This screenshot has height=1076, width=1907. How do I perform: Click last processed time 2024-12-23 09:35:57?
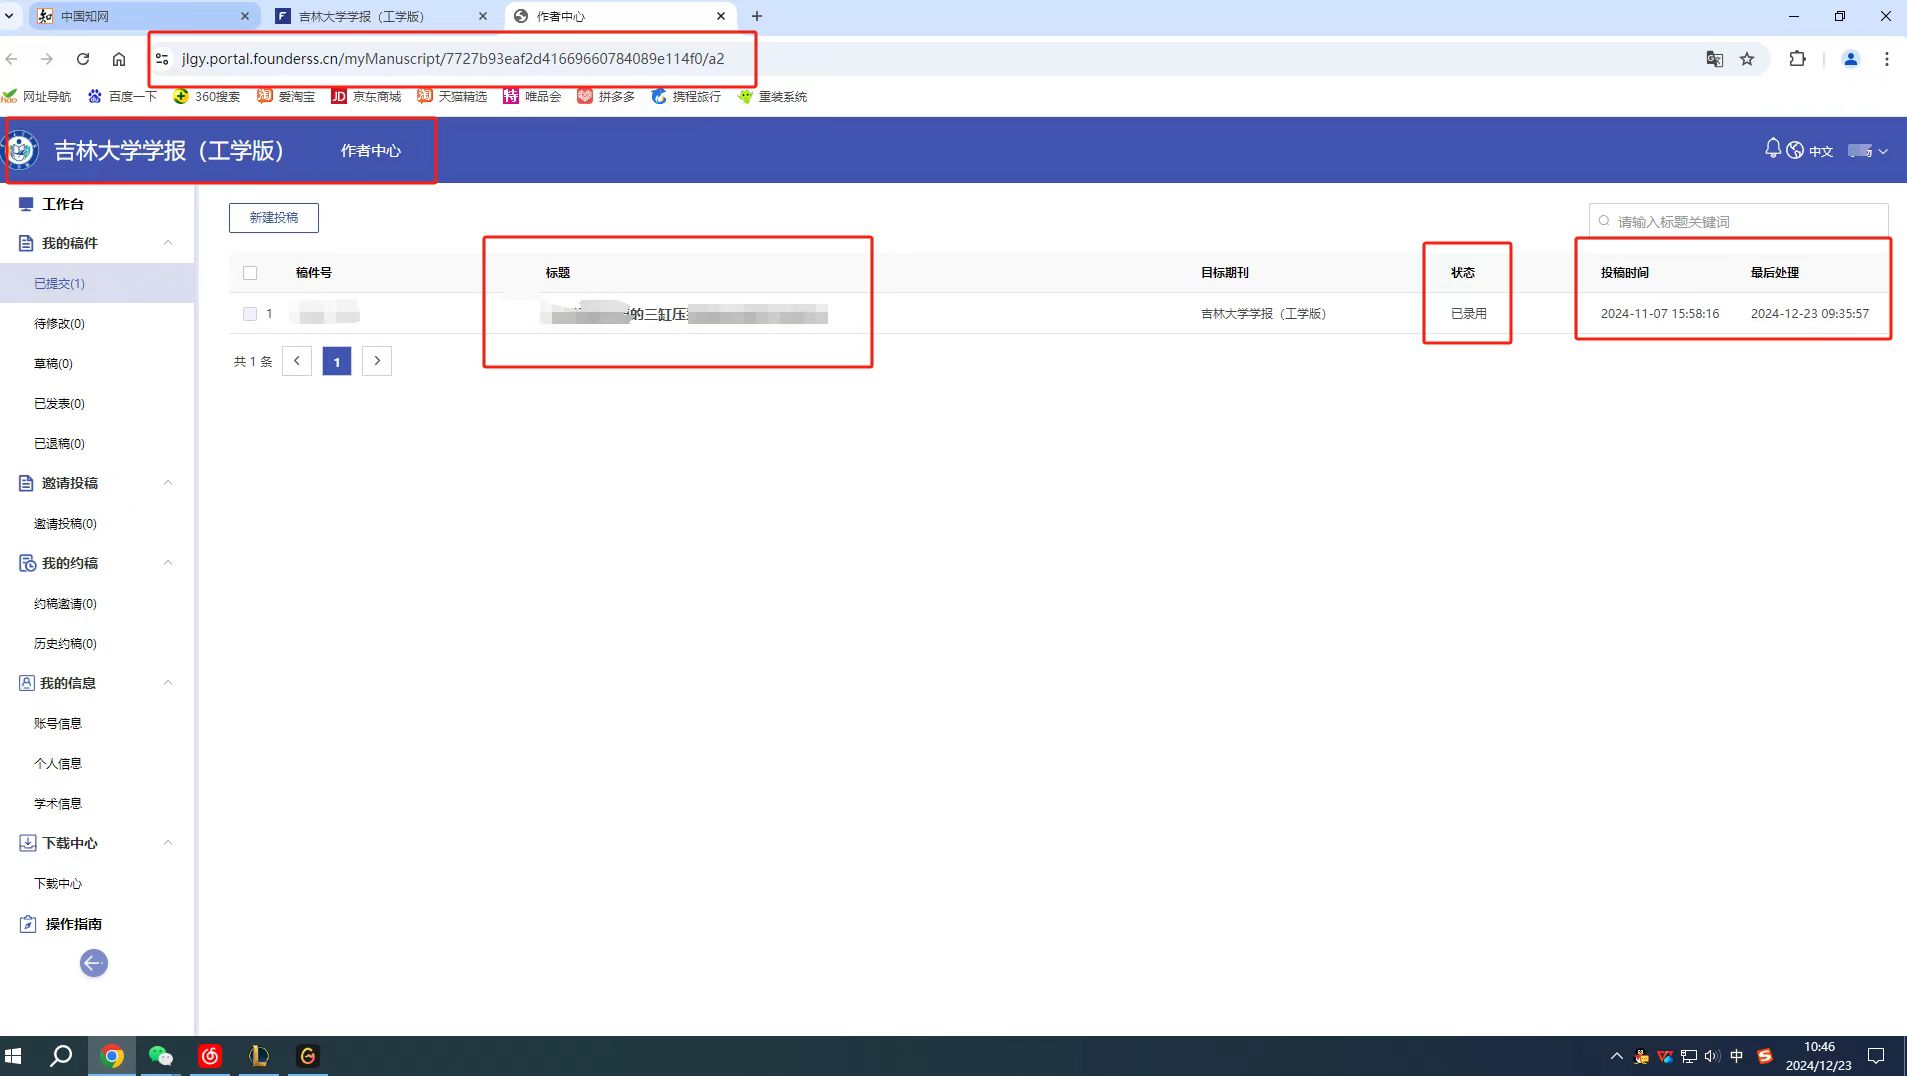pyautogui.click(x=1810, y=314)
